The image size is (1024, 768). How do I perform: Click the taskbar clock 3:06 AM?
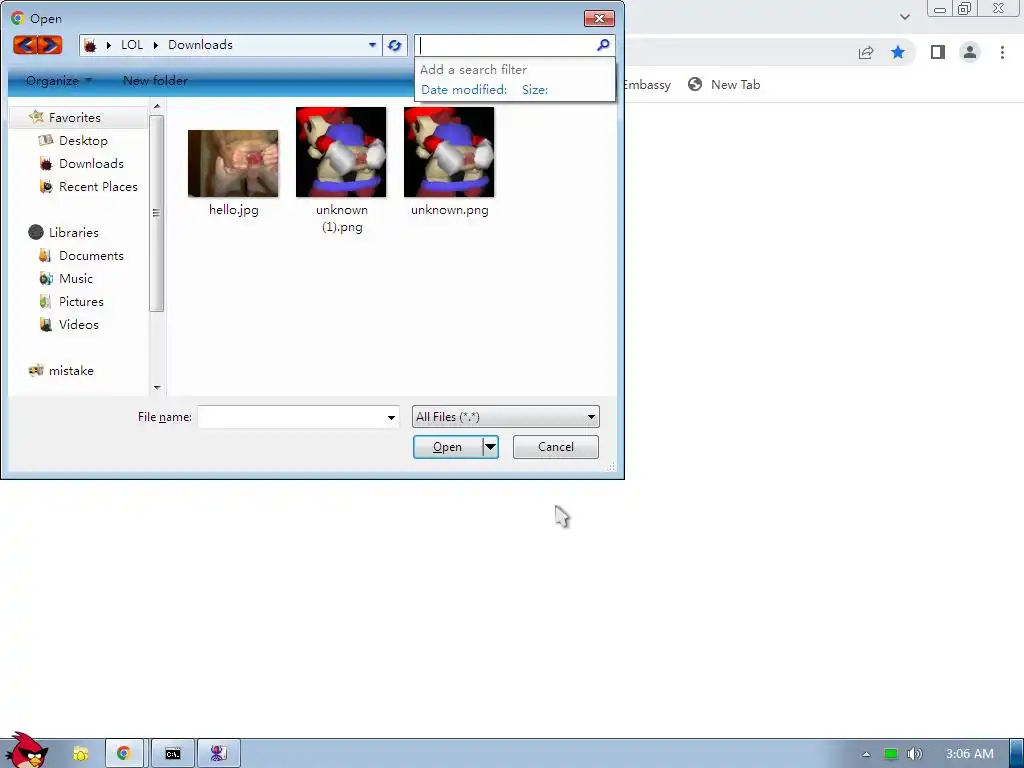(x=970, y=754)
